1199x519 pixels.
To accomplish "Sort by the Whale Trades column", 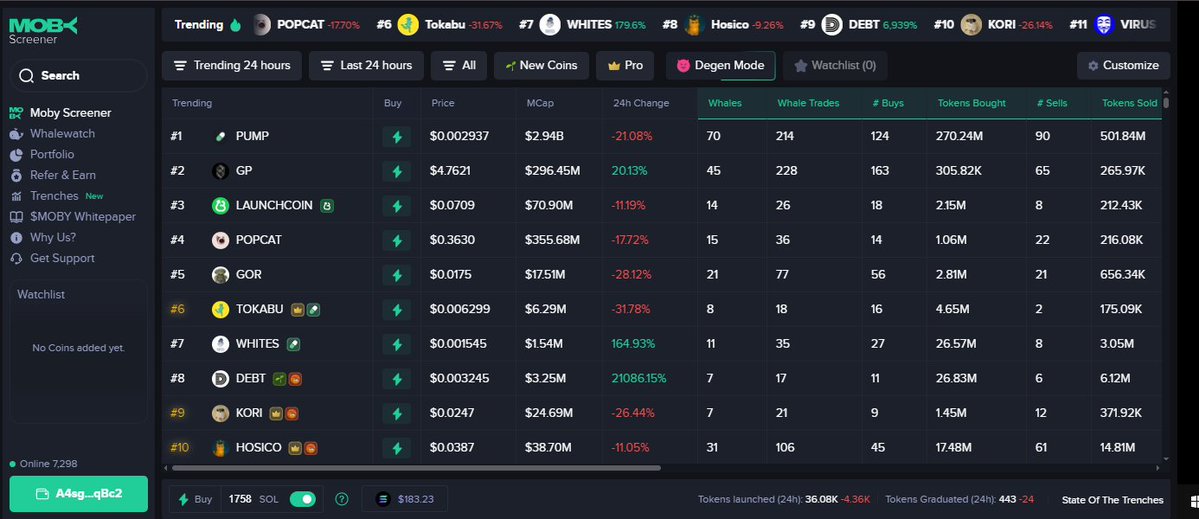I will 808,103.
